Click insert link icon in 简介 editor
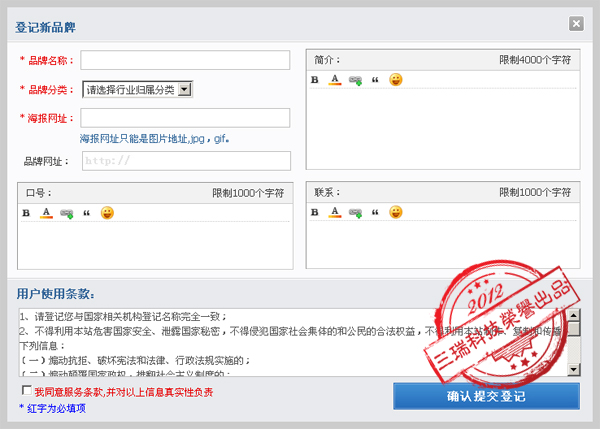This screenshot has width=600, height=429. 355,80
